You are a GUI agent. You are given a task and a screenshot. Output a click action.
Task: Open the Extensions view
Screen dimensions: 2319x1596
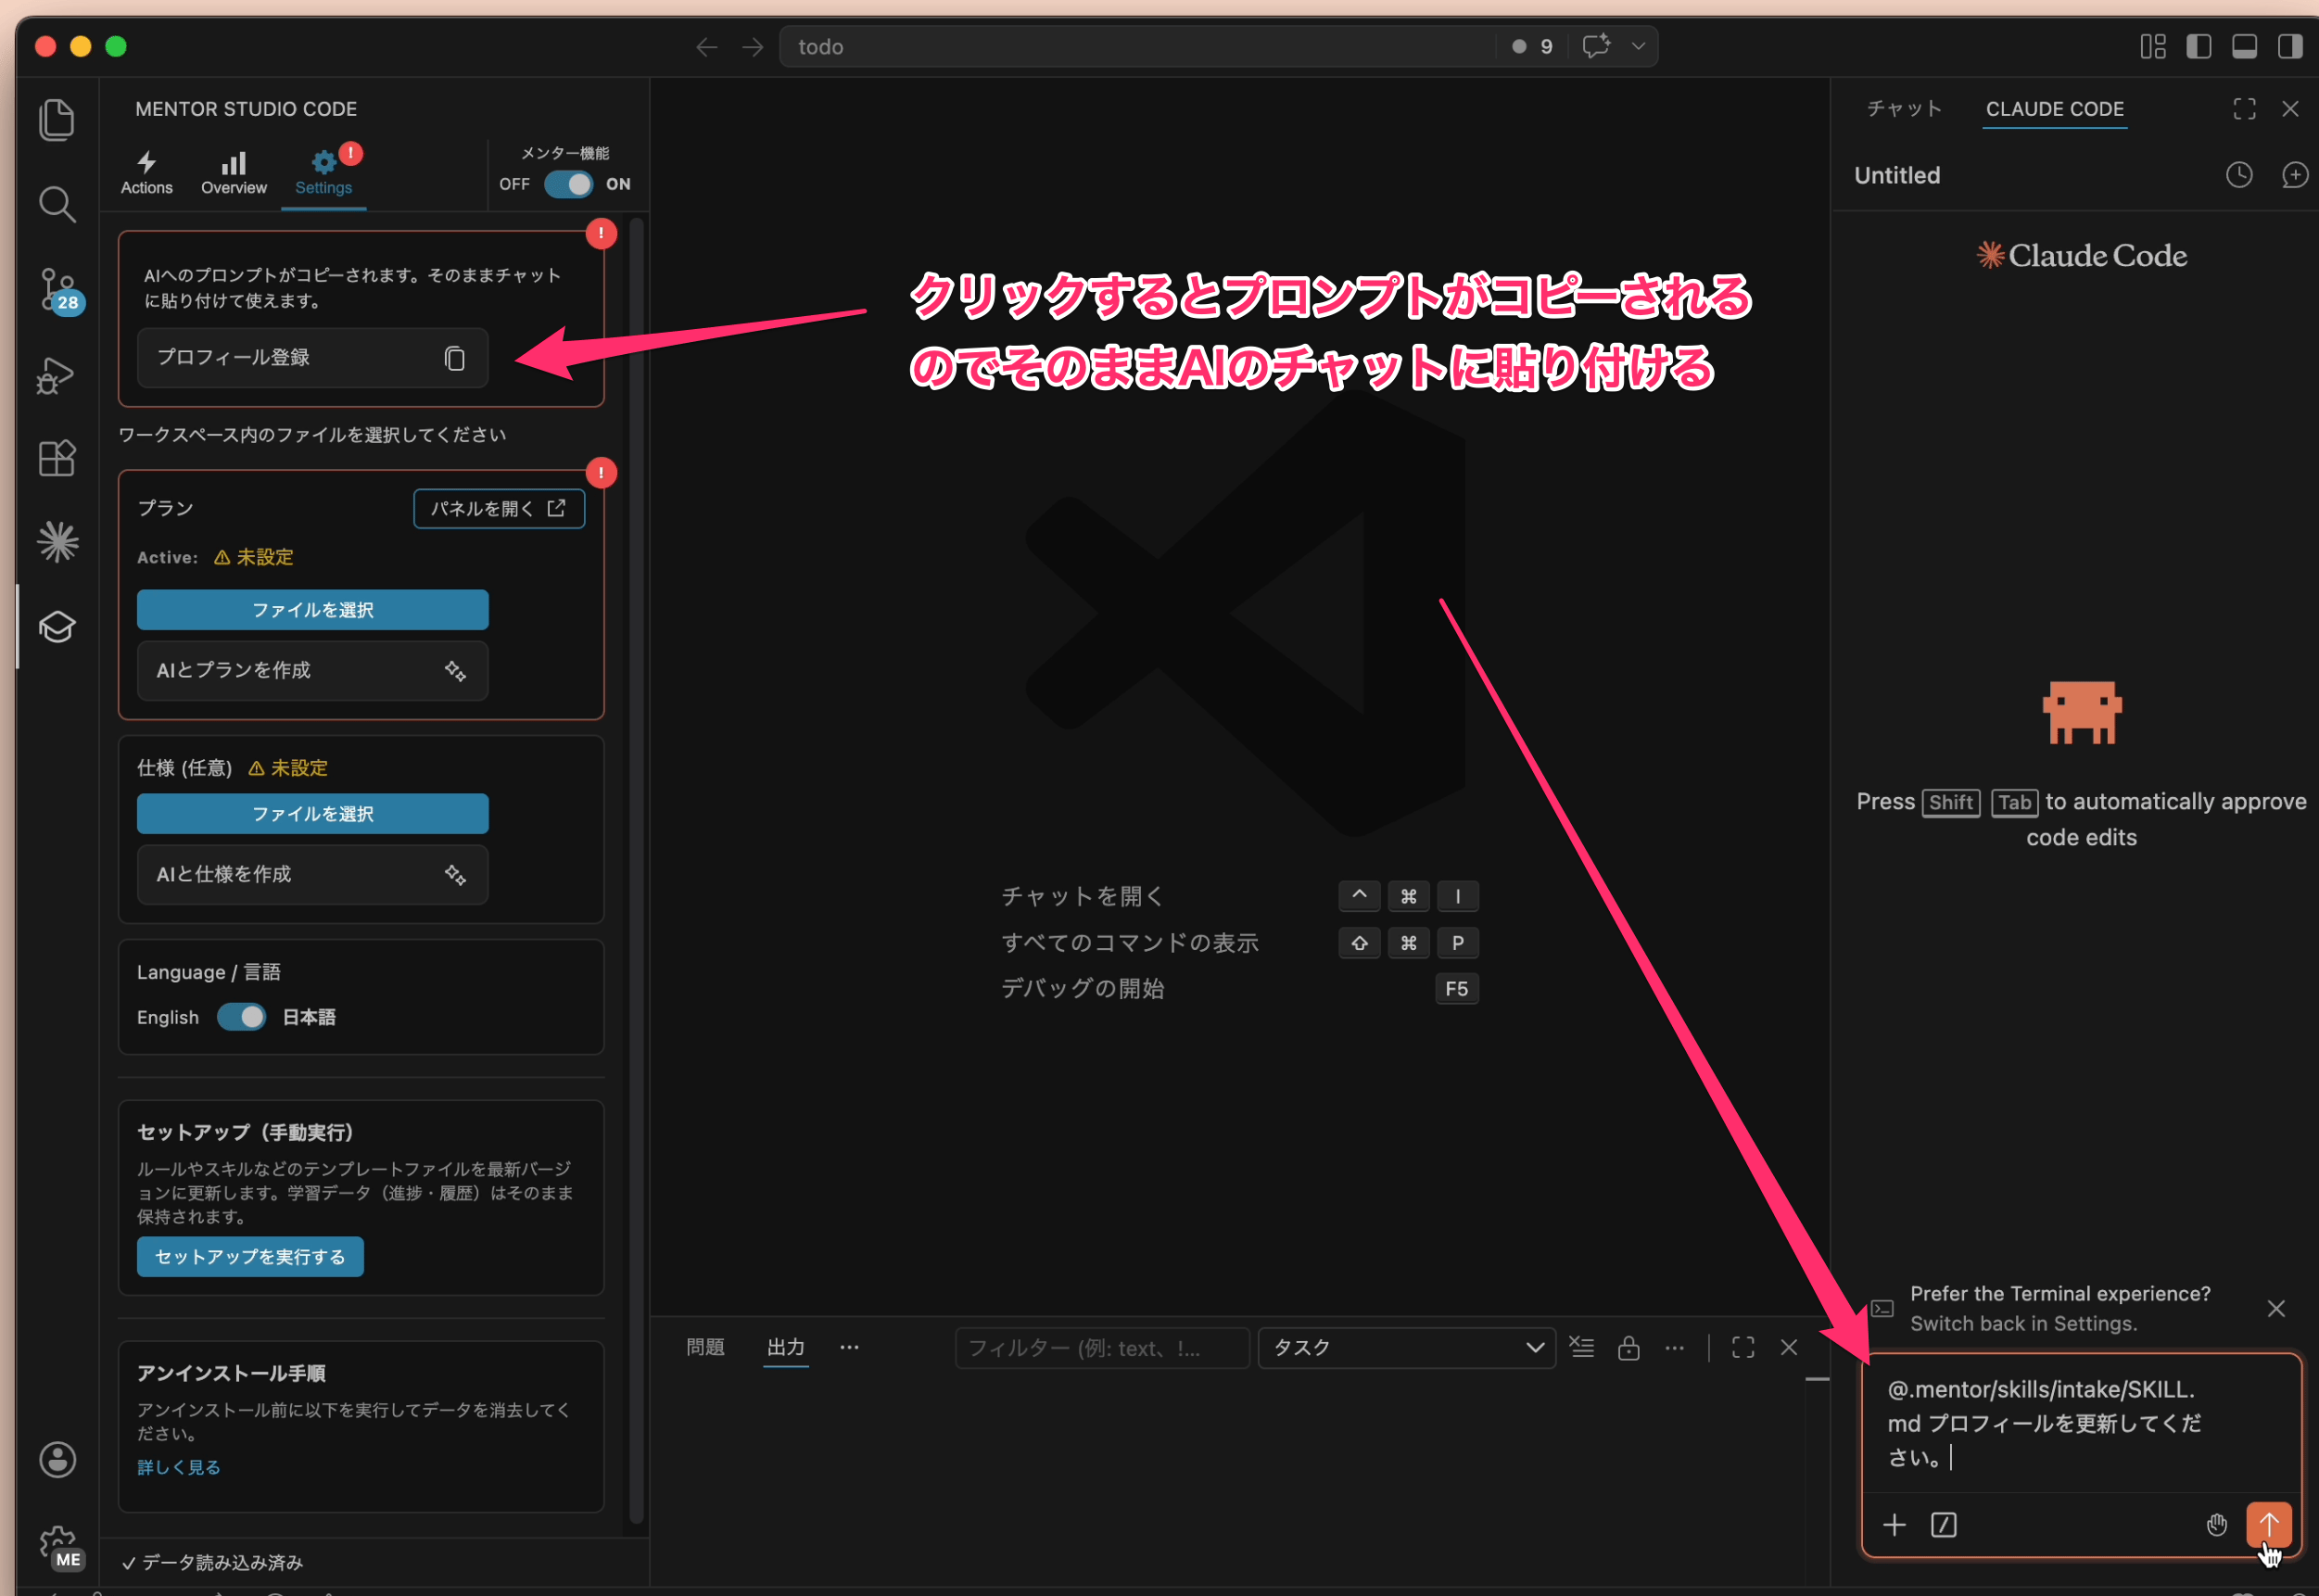click(x=57, y=458)
